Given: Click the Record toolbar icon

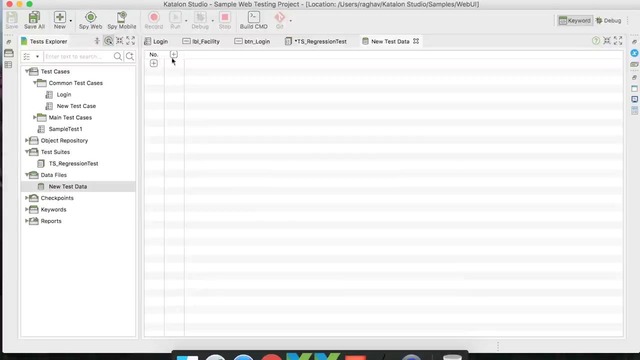Looking at the screenshot, I should pos(153,20).
